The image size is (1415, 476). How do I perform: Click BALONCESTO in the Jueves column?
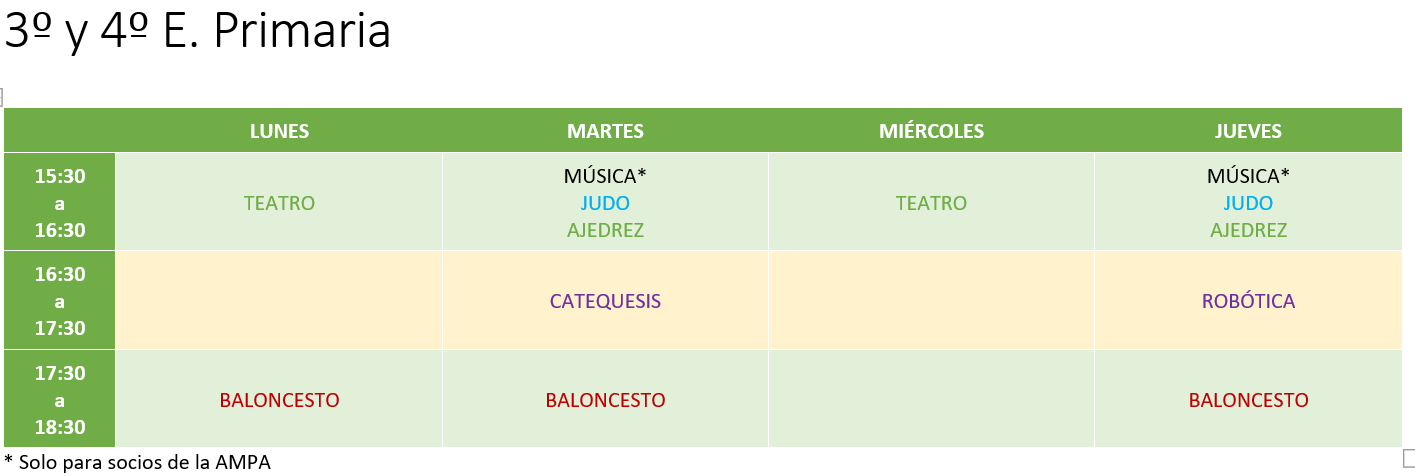tap(1248, 400)
